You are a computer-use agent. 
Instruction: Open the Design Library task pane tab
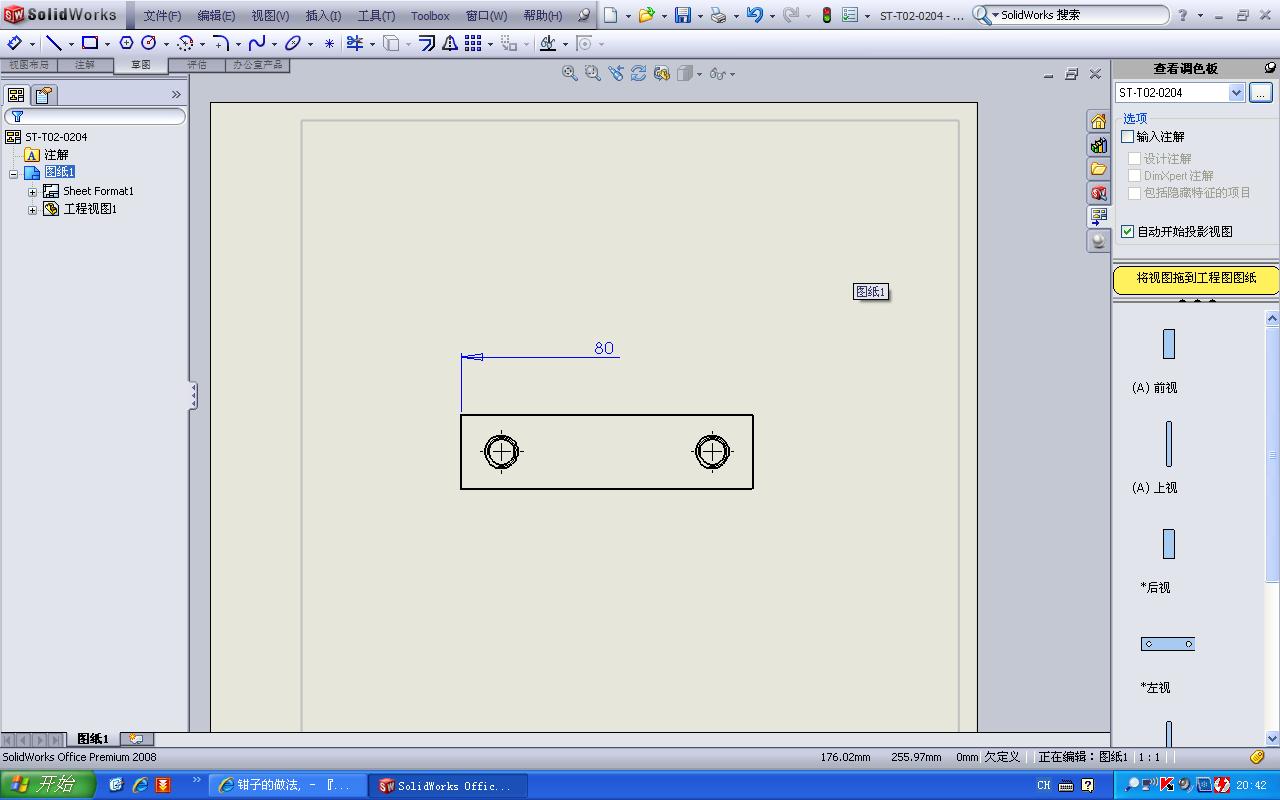click(1099, 145)
